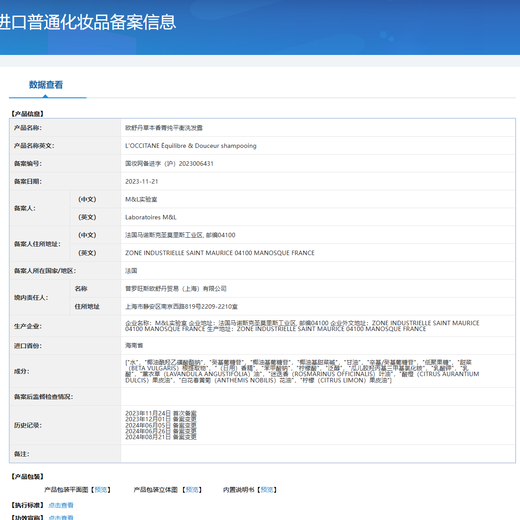This screenshot has width=520, height=520.
Task: Click the 【产品包装】 section heading
Action: [28, 477]
